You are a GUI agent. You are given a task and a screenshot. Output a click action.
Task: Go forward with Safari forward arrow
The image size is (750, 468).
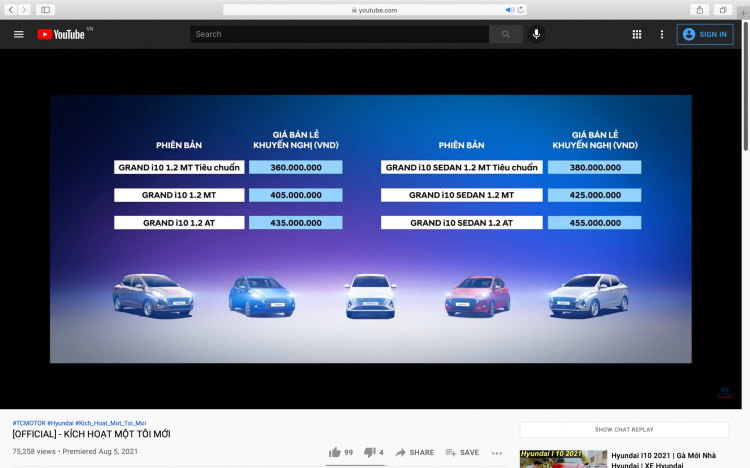(x=24, y=10)
